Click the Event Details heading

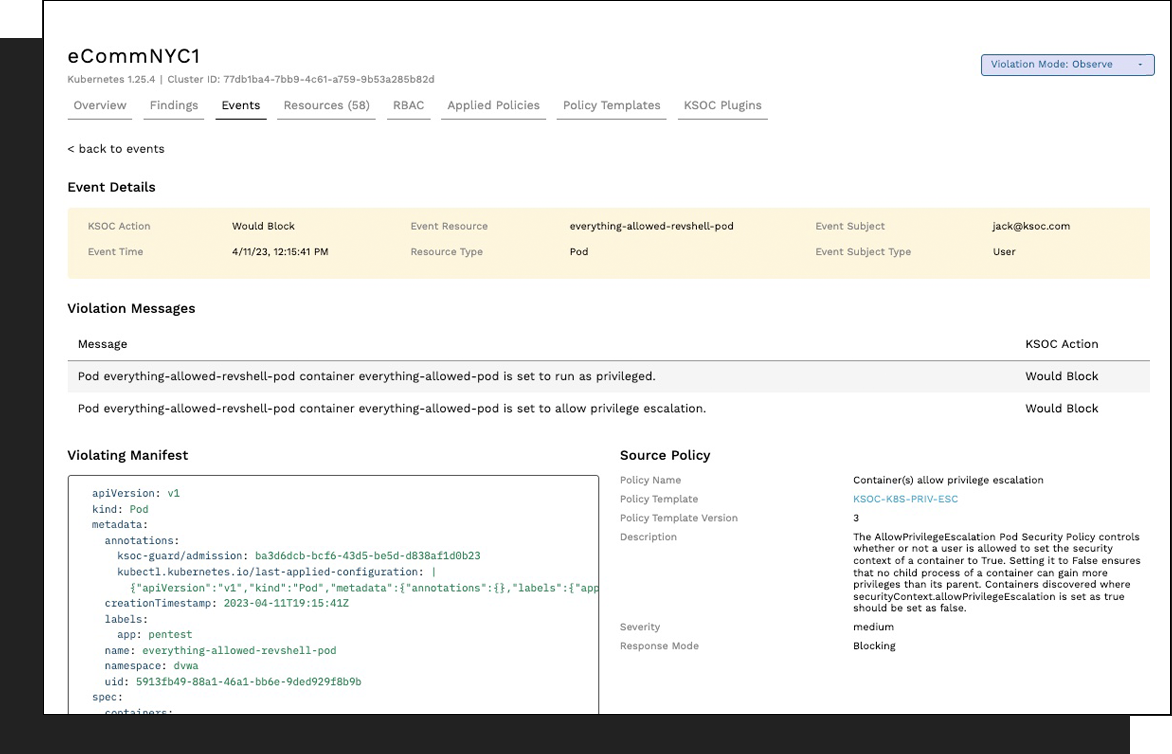point(111,188)
